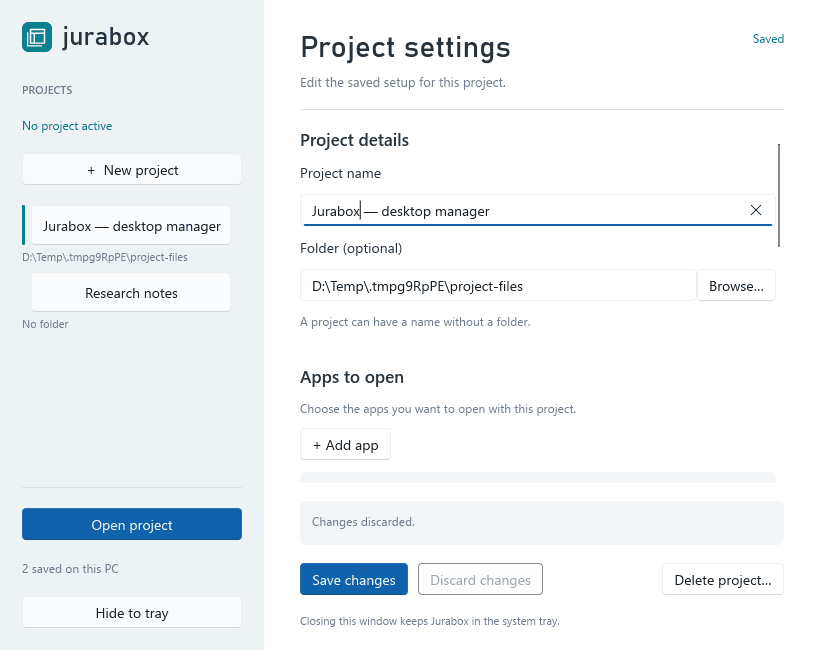
Task: Delete this project
Action: pos(723,579)
